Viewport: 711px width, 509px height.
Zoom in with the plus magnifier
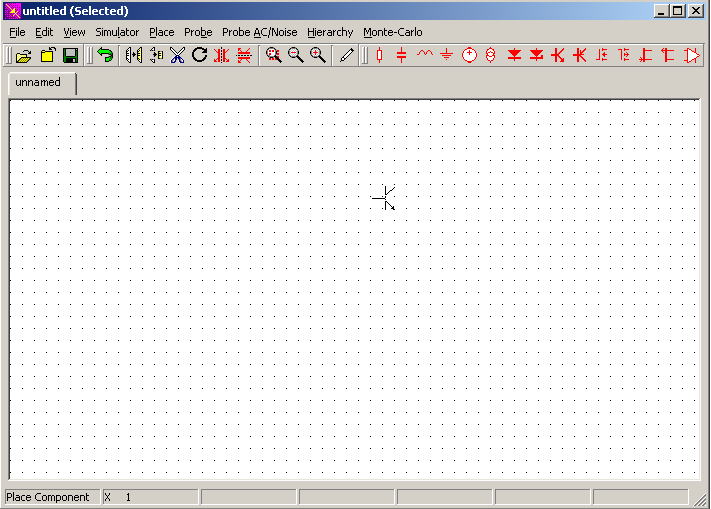(318, 55)
